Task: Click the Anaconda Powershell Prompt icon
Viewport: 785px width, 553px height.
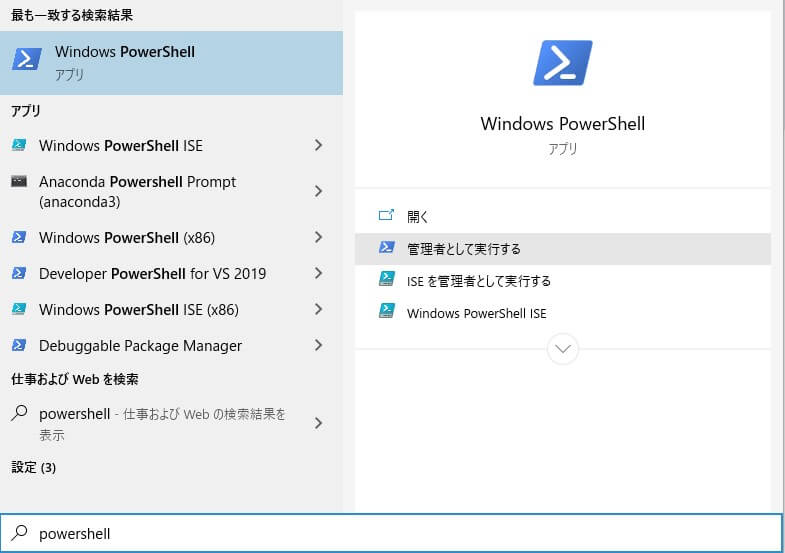Action: 19,182
